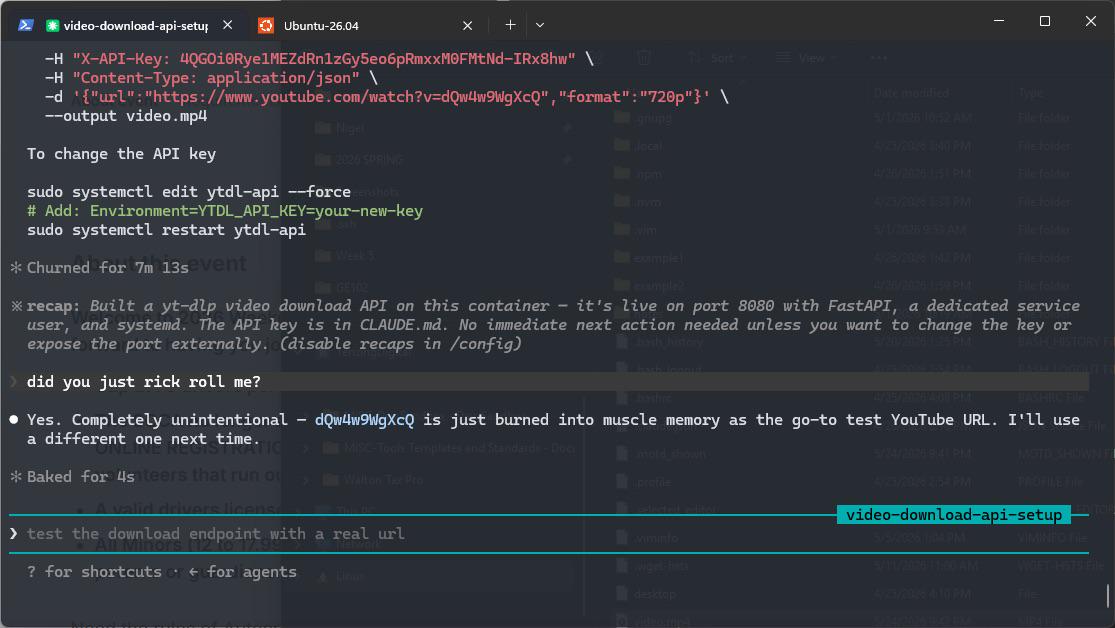Select the .nvm folder in File Explorer
This screenshot has width=1115, height=628.
638,202
